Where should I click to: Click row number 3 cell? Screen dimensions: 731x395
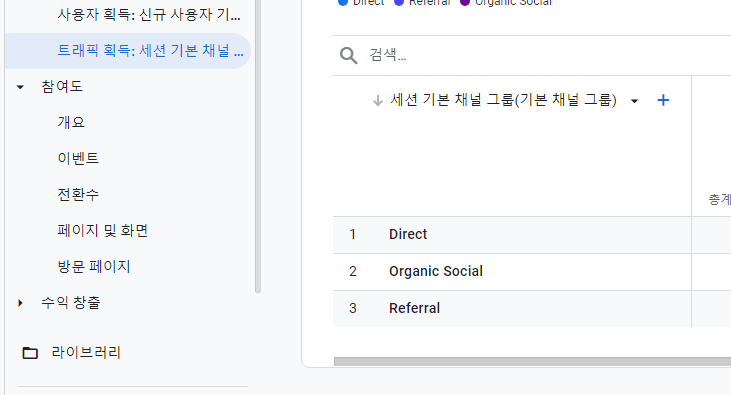coord(353,308)
